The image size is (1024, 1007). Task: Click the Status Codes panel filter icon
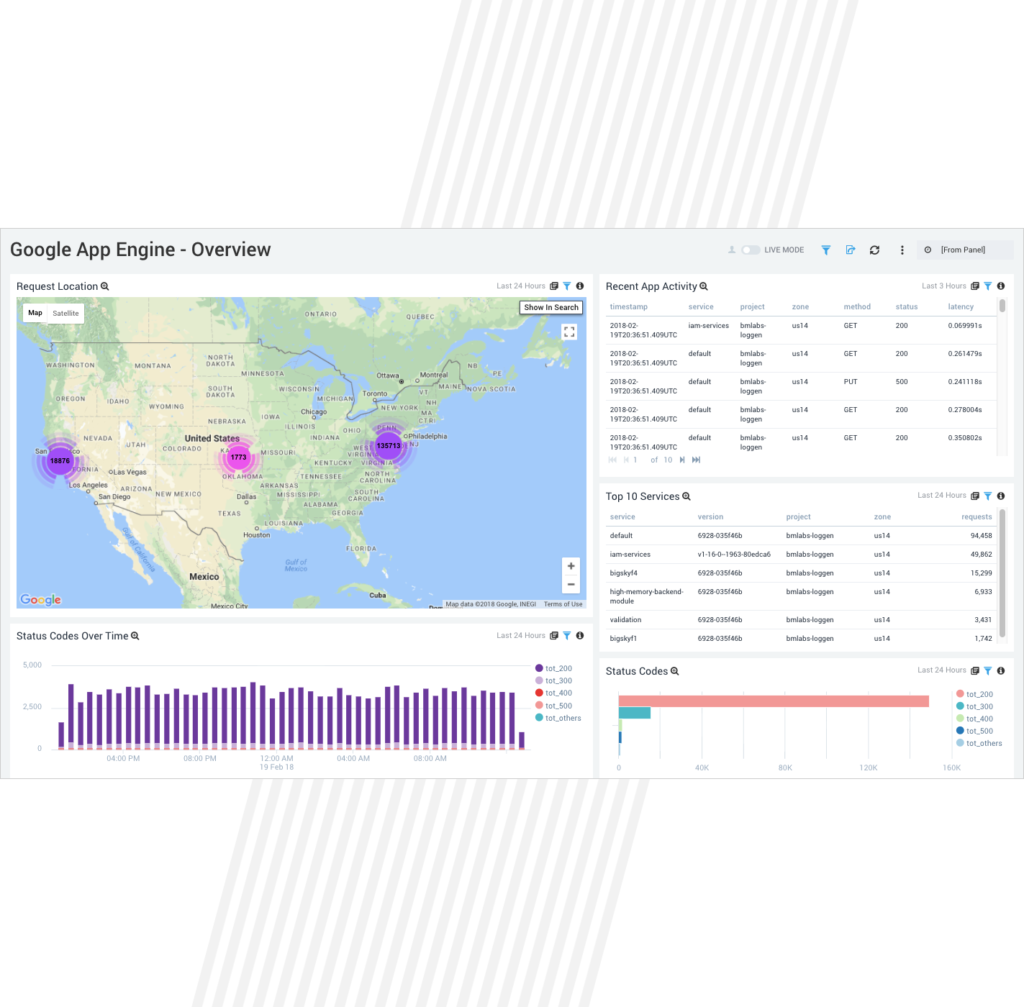pos(988,671)
